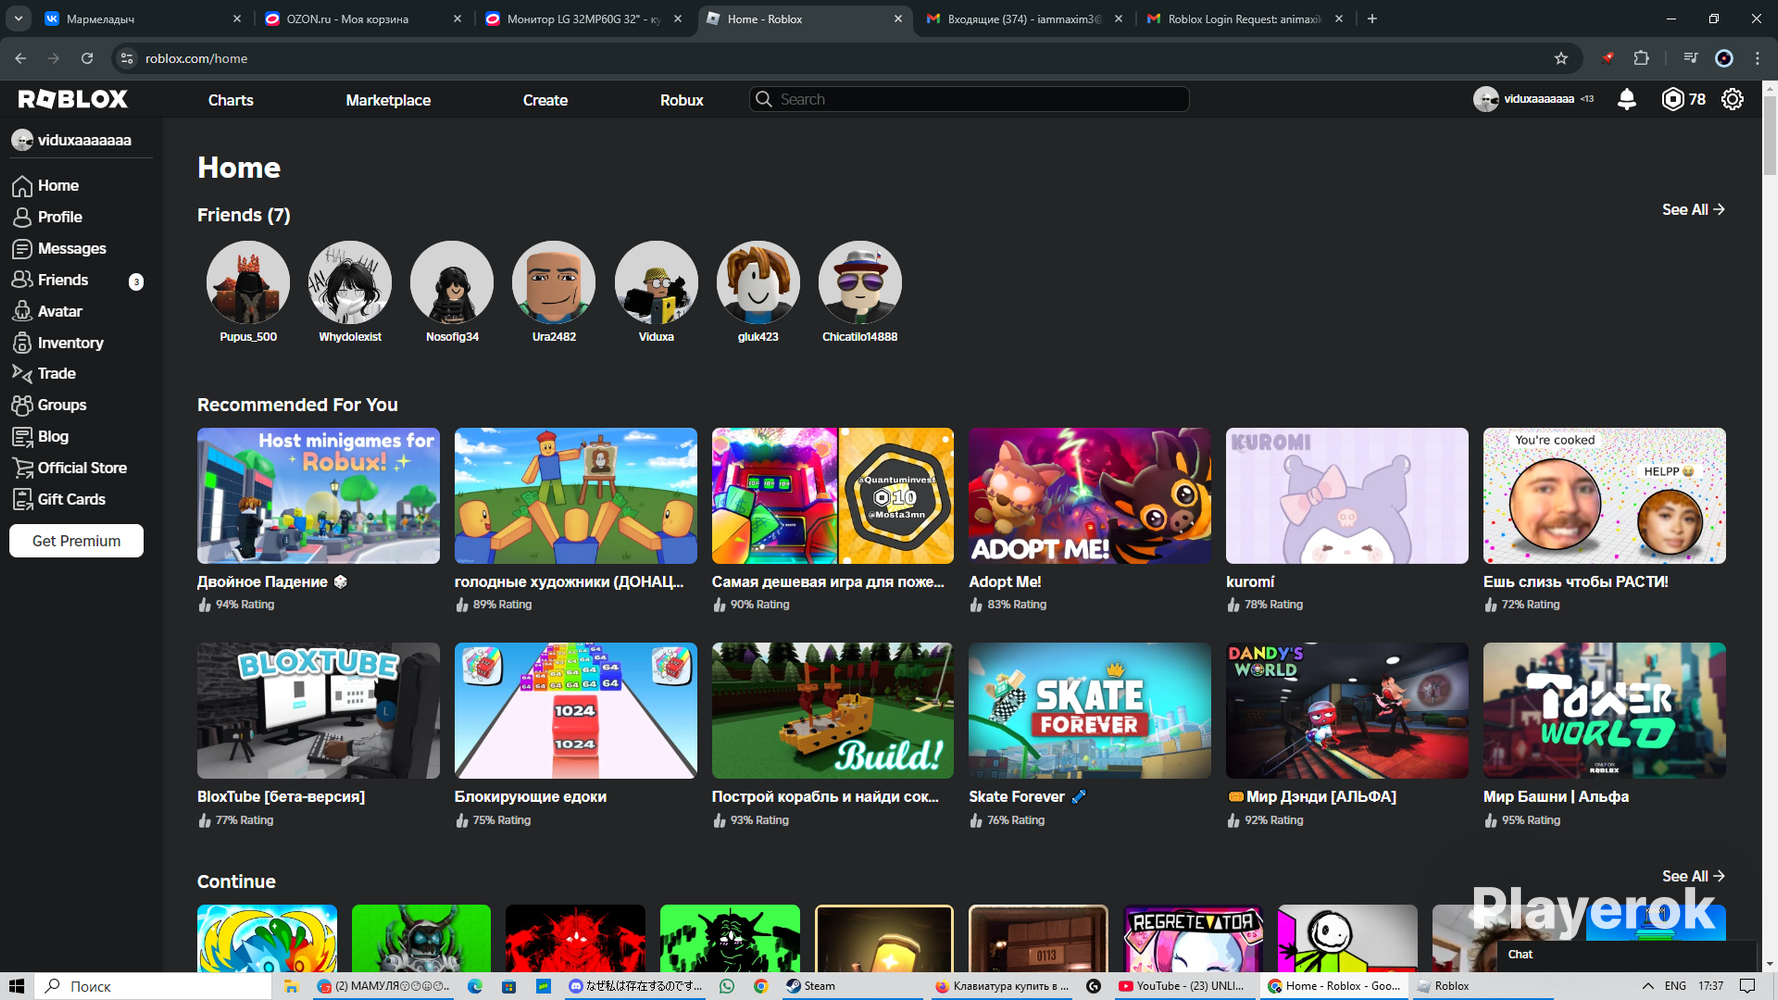The height and width of the screenshot is (1000, 1778).
Task: Open the Skate Forever game thumbnail
Action: pyautogui.click(x=1090, y=711)
